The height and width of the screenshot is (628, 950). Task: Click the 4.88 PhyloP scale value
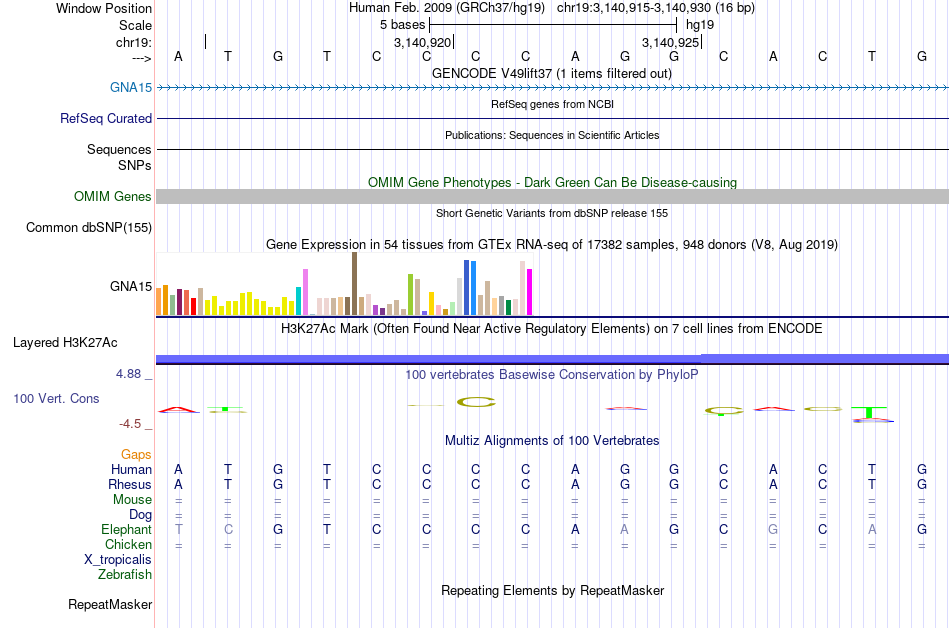(128, 374)
